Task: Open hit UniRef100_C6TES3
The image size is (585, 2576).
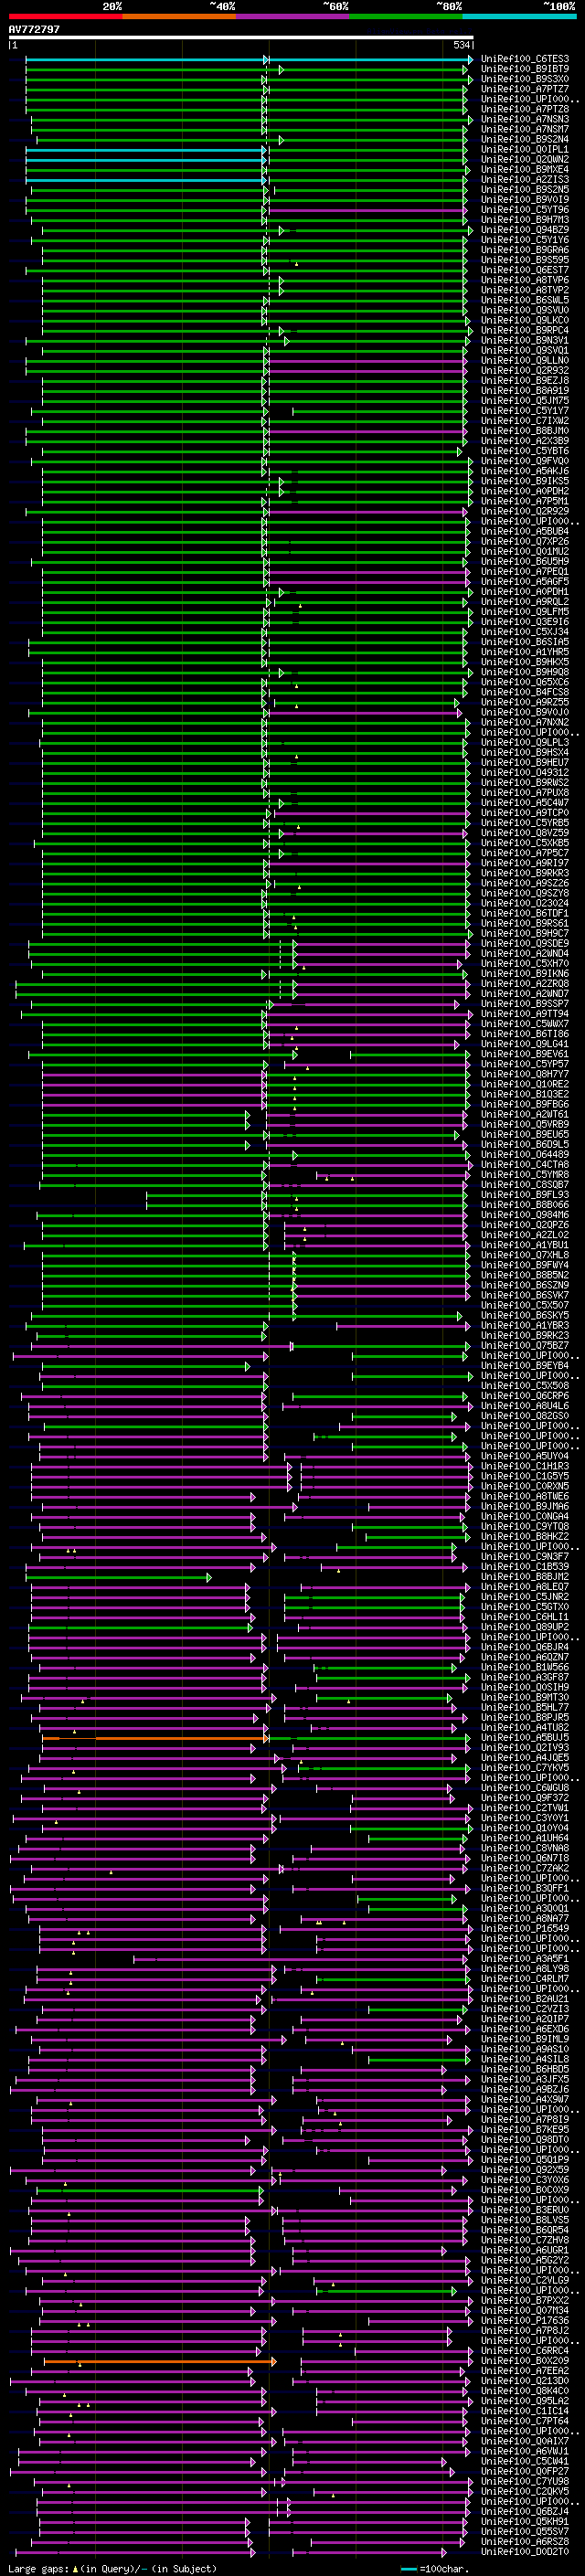Action: [x=524, y=59]
